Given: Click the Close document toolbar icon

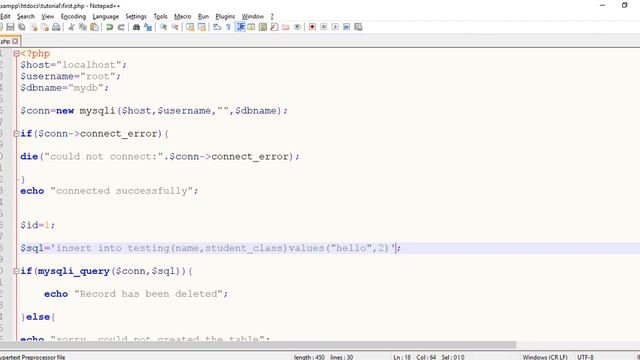Looking at the screenshot, I should 33,27.
